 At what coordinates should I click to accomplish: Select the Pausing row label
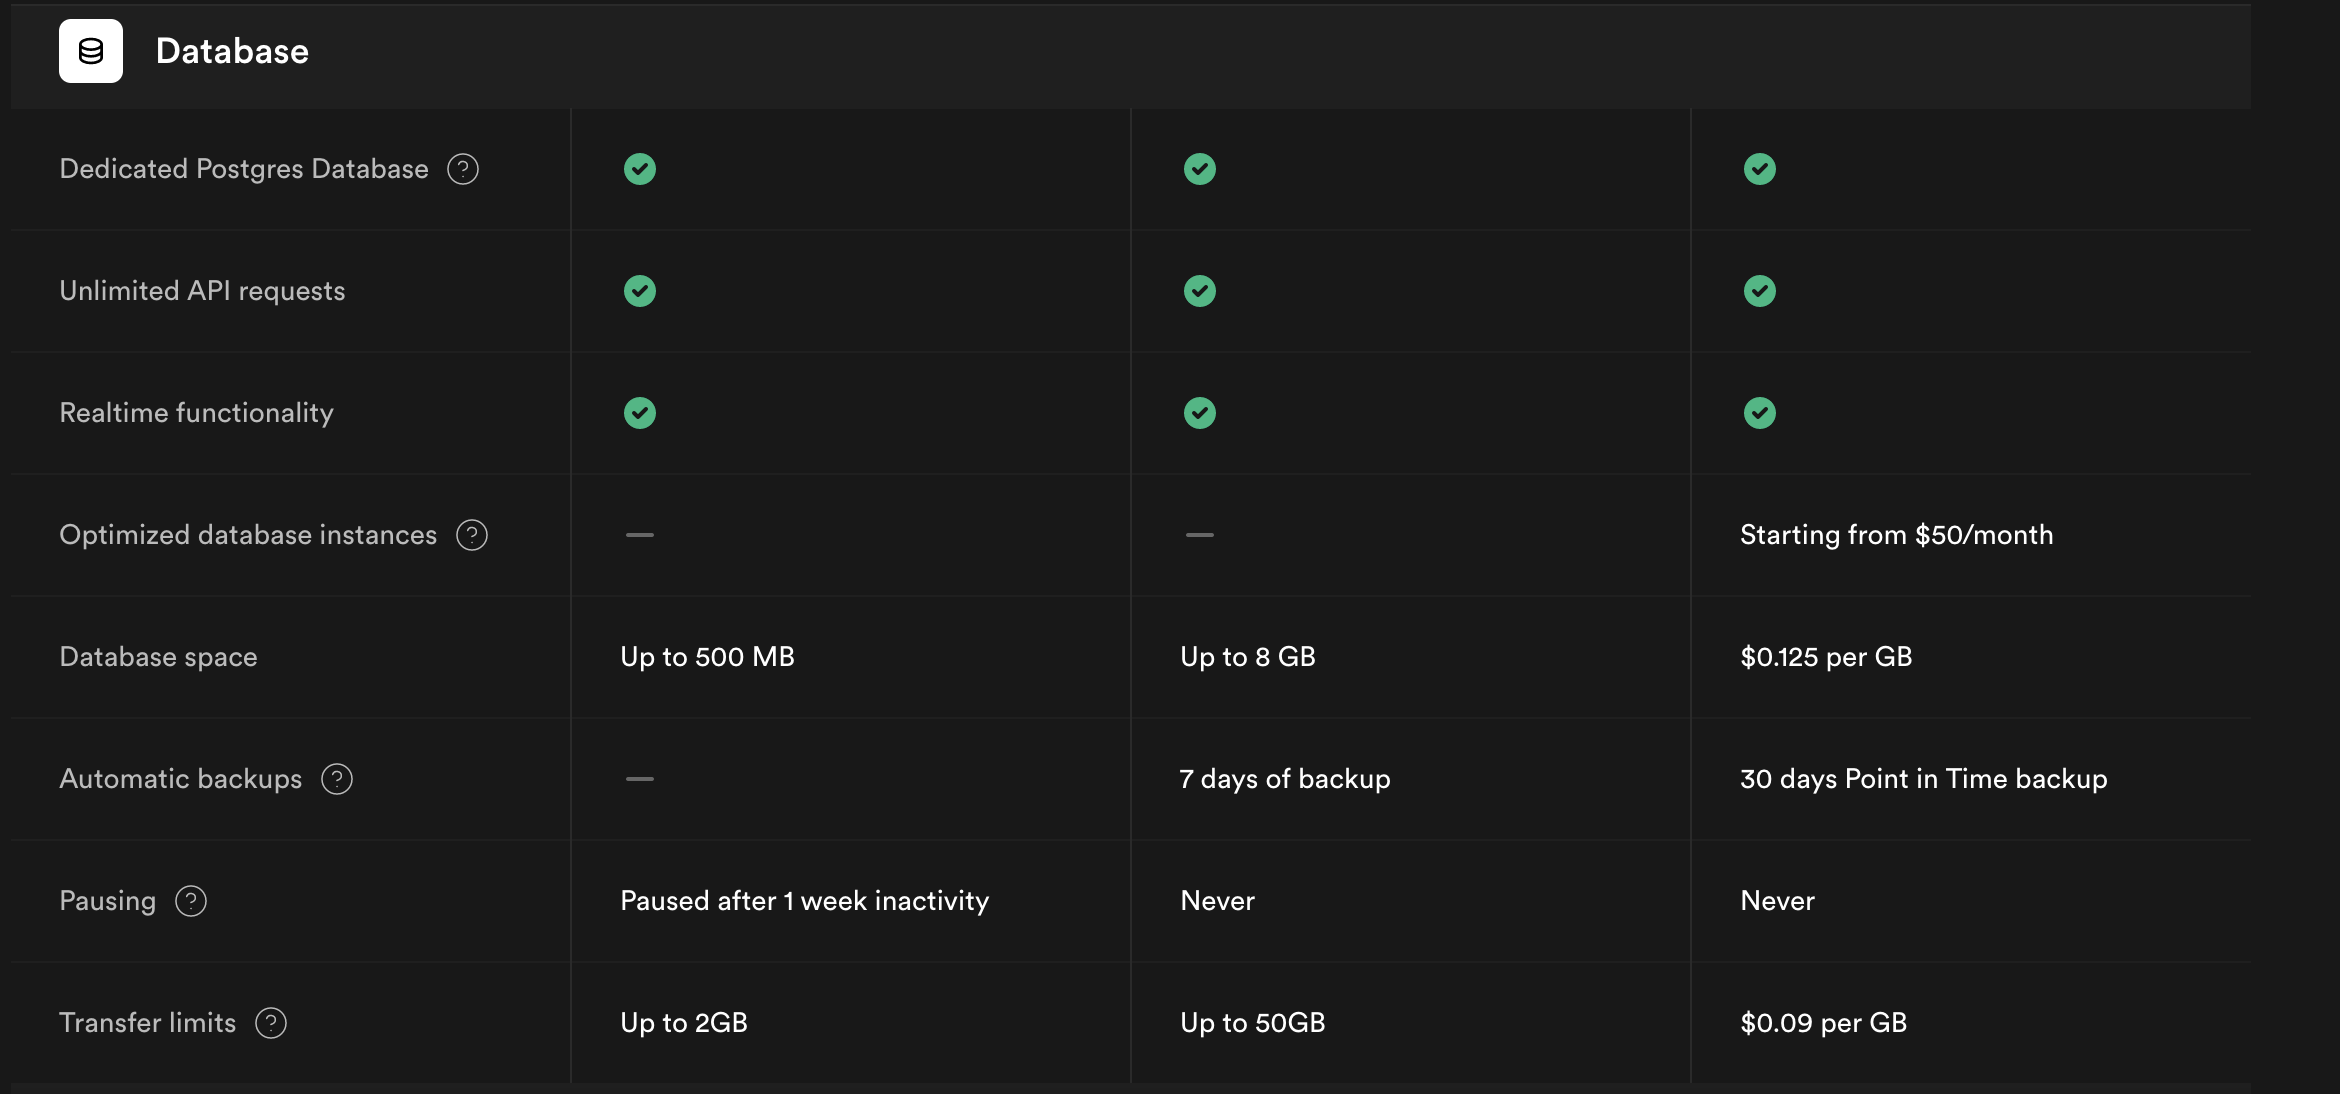click(x=108, y=901)
